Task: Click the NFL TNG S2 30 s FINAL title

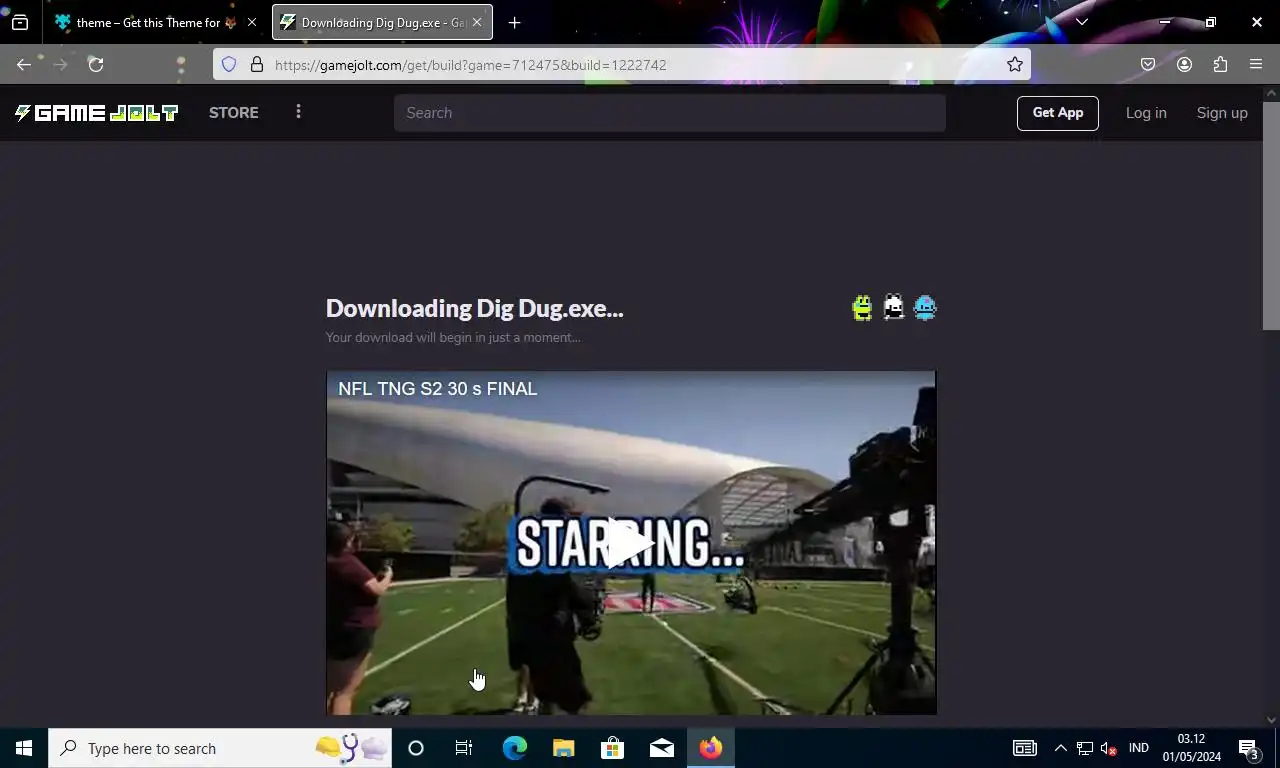Action: click(x=438, y=389)
